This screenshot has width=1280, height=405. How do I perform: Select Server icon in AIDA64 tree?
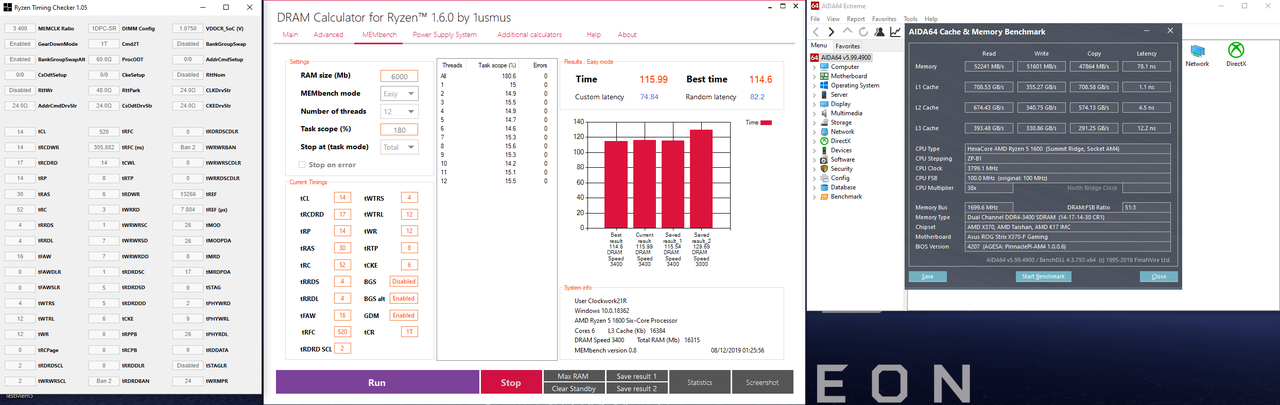825,94
